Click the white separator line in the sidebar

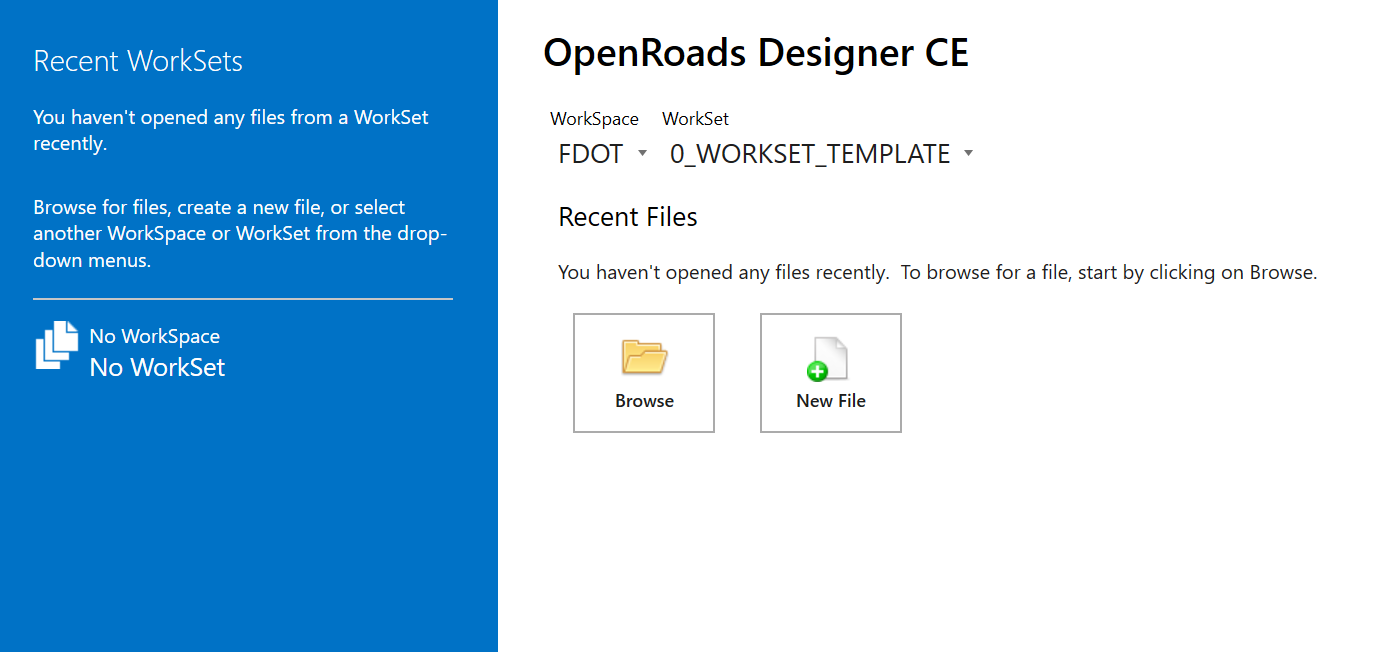243,299
